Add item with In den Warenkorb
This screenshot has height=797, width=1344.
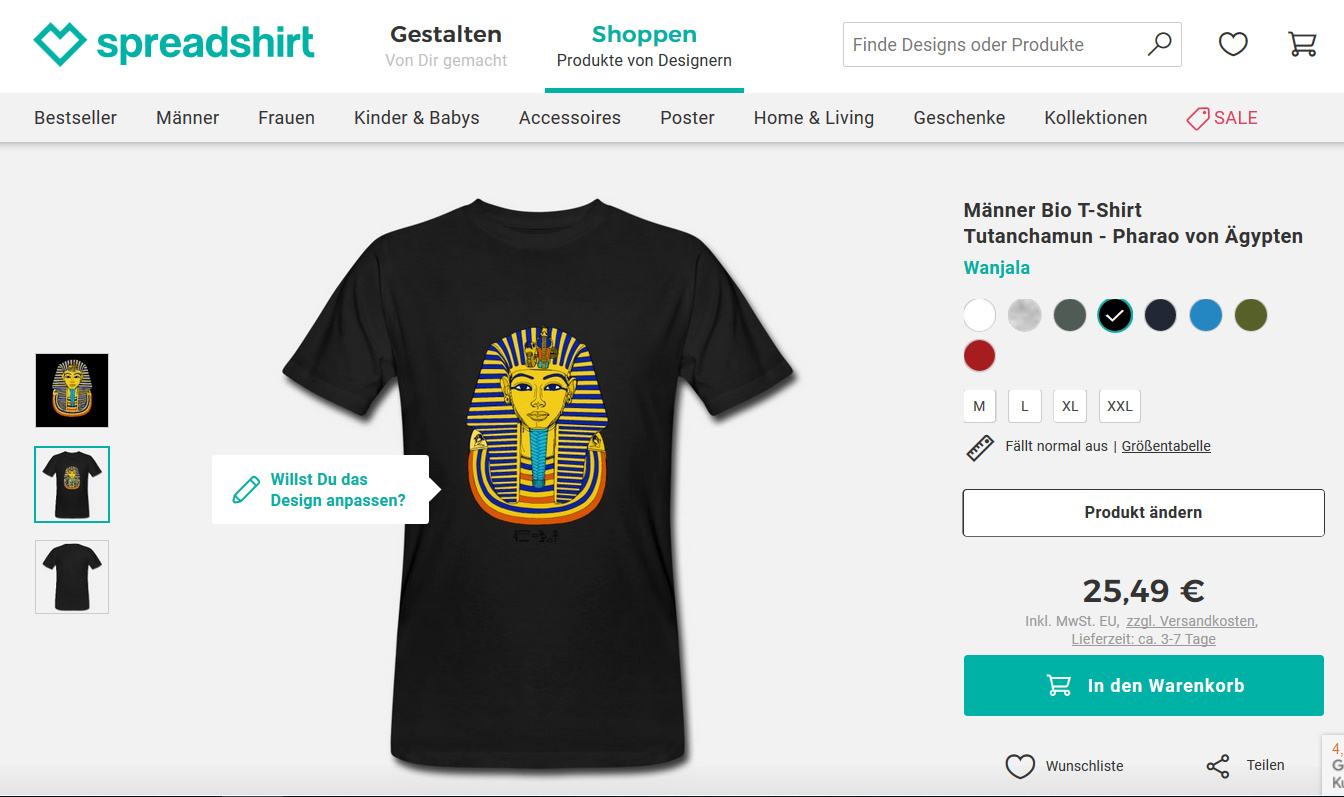click(1144, 686)
